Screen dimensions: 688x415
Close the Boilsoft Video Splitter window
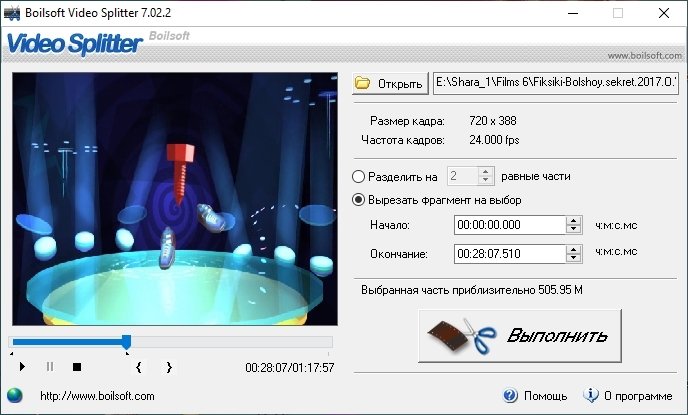[664, 13]
